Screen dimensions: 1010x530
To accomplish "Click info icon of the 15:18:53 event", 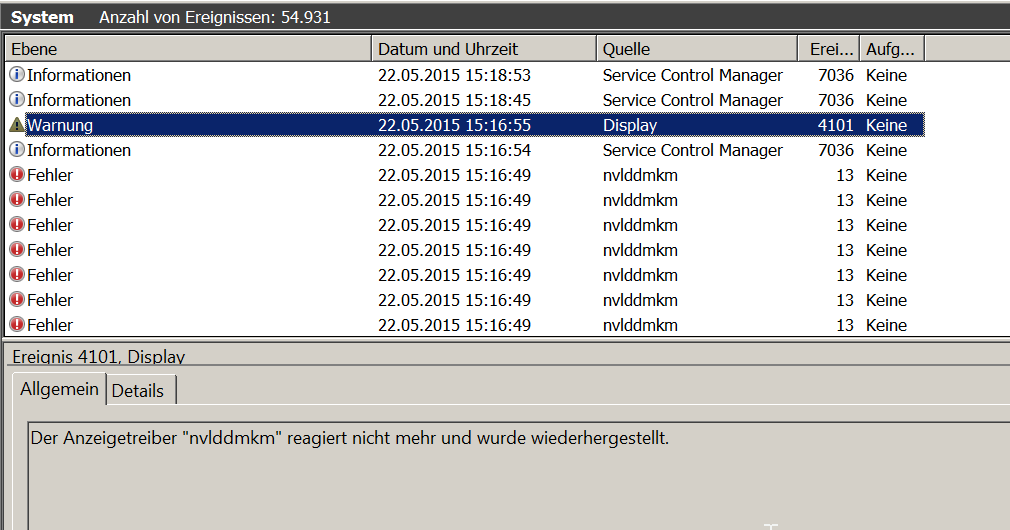I will (17, 75).
